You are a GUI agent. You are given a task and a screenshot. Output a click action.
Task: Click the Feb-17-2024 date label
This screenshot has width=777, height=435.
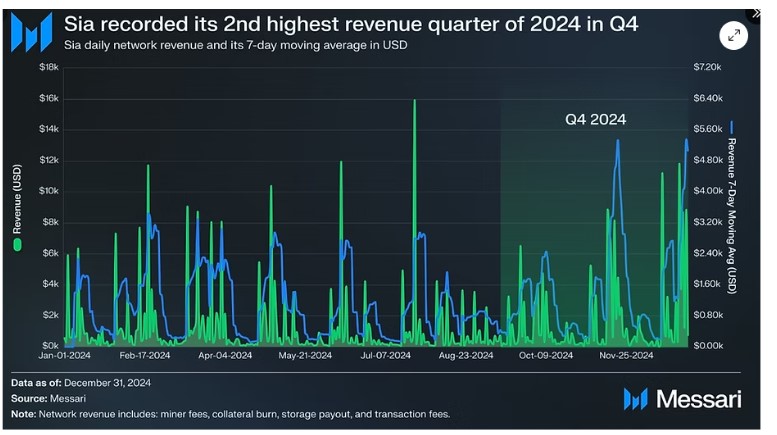click(145, 355)
